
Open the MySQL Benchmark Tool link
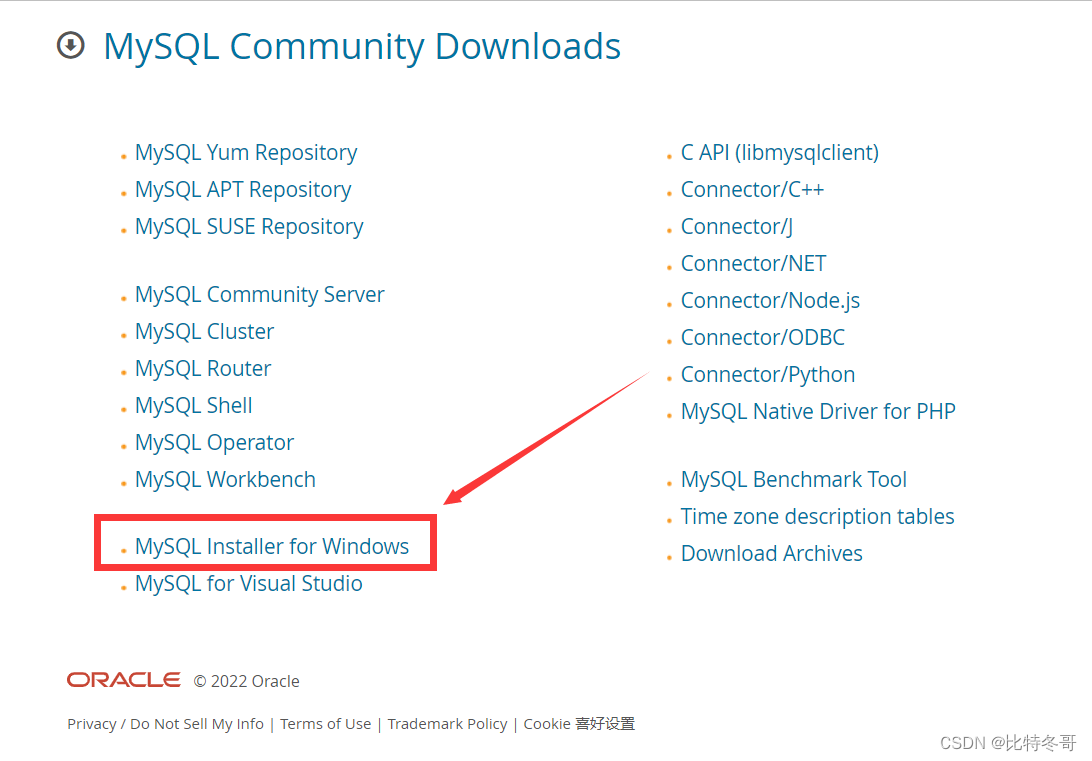(x=794, y=480)
